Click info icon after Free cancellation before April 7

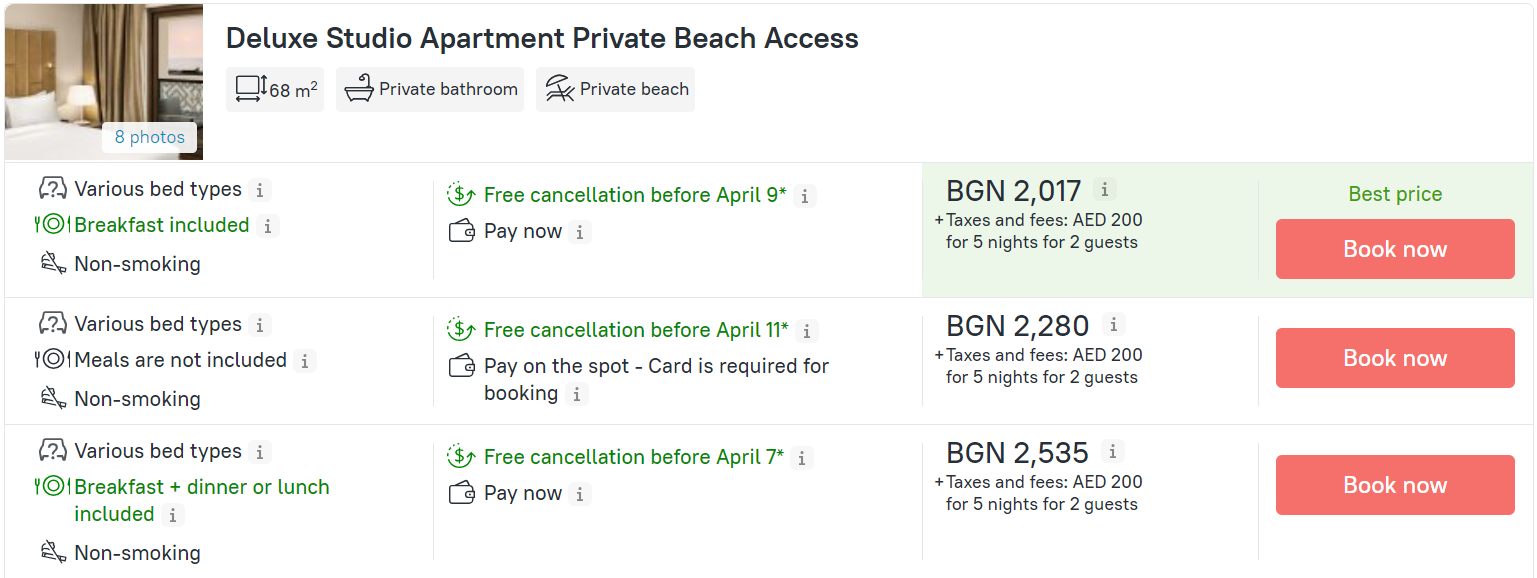803,458
